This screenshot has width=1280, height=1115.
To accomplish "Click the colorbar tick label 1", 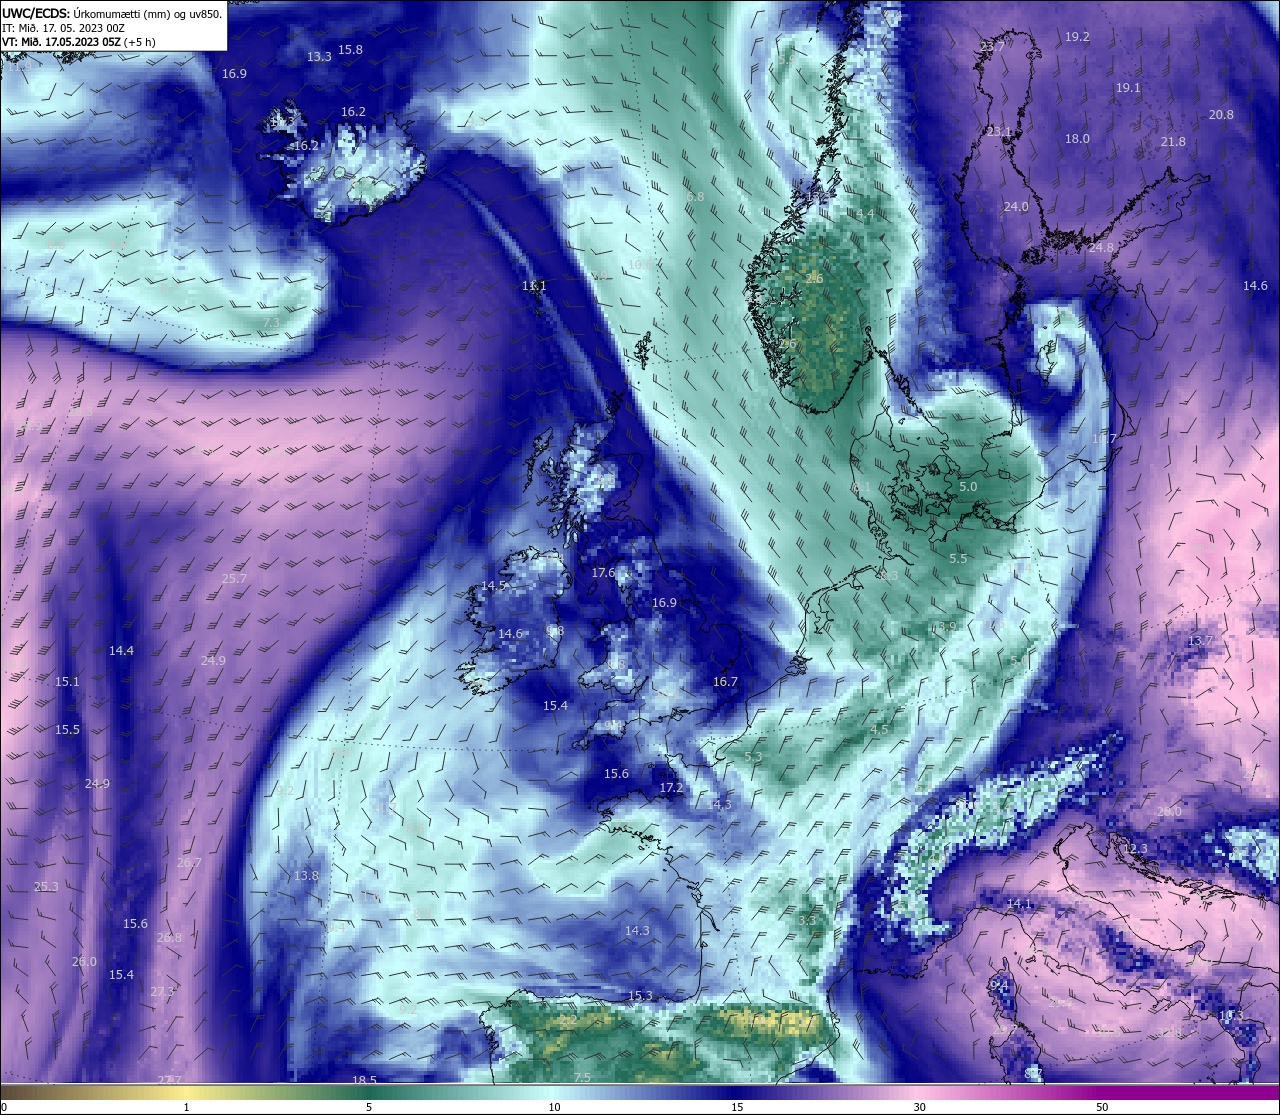I will click(186, 1107).
